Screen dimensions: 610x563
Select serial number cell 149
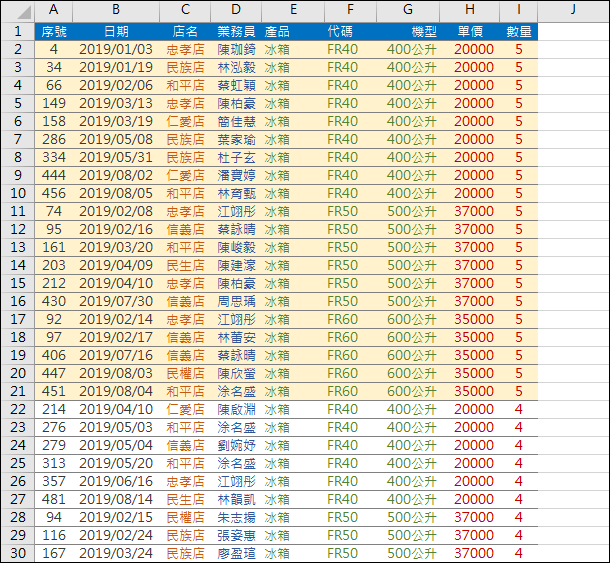point(54,103)
